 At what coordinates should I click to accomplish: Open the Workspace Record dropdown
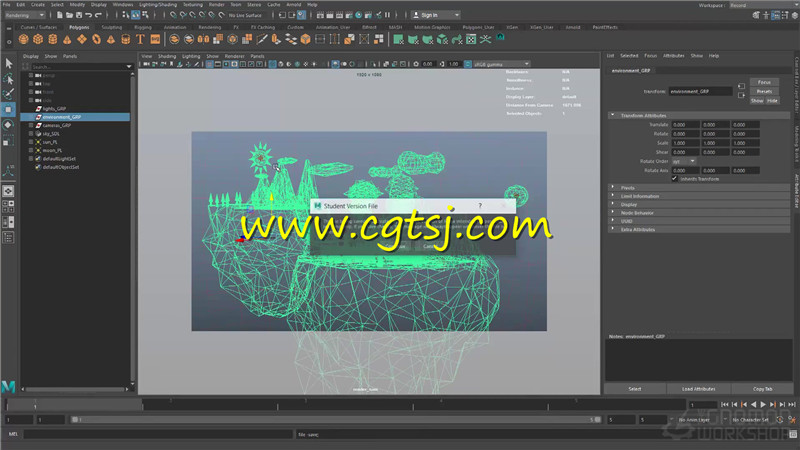(x=763, y=5)
